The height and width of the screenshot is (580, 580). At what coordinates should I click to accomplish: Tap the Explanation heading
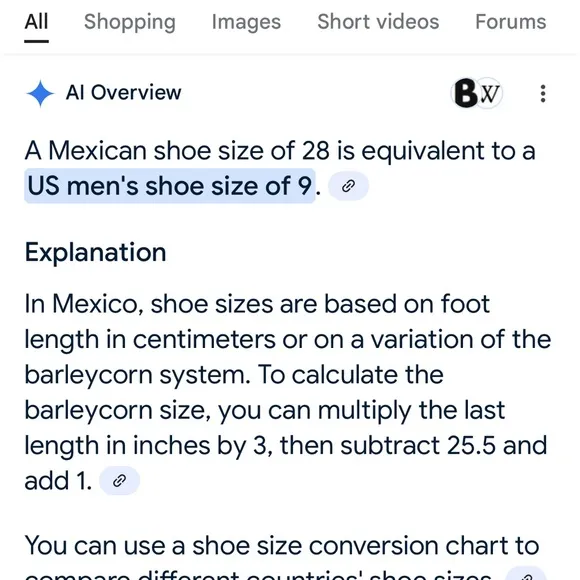(x=95, y=252)
